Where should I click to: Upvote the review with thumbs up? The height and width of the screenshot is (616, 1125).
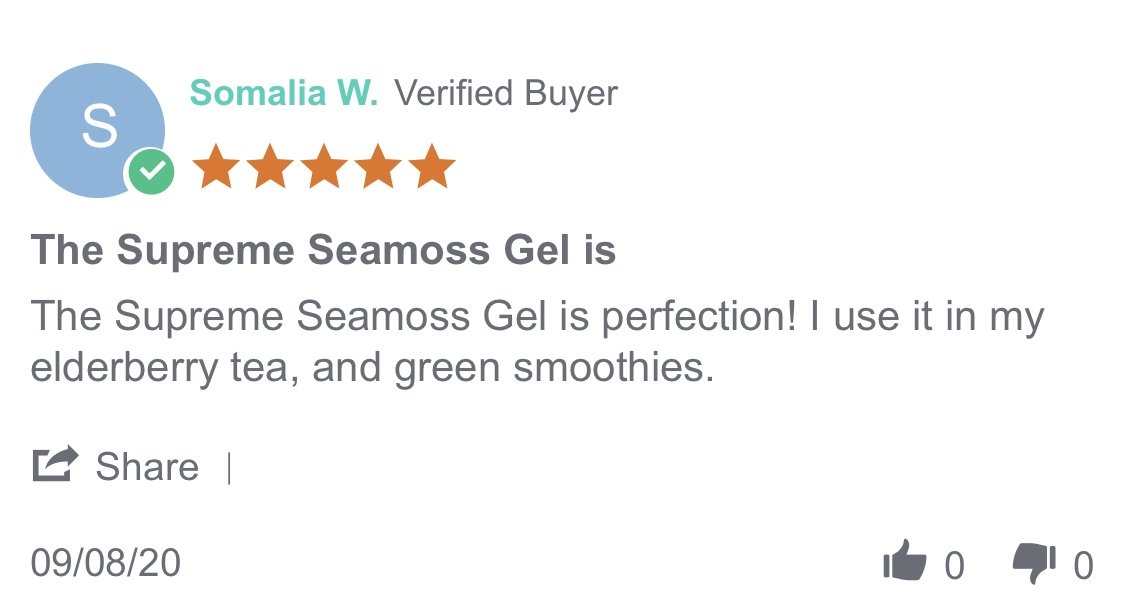[x=905, y=564]
